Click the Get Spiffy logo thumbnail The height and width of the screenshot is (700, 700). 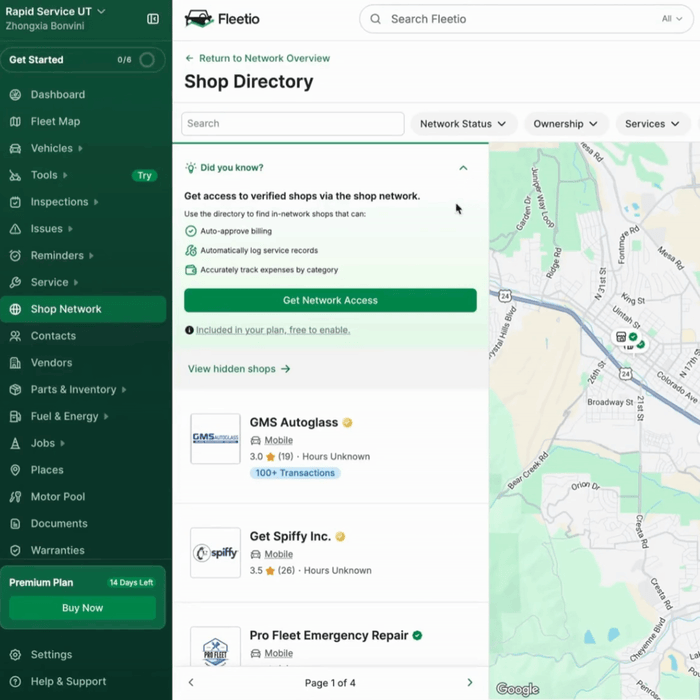click(x=216, y=553)
